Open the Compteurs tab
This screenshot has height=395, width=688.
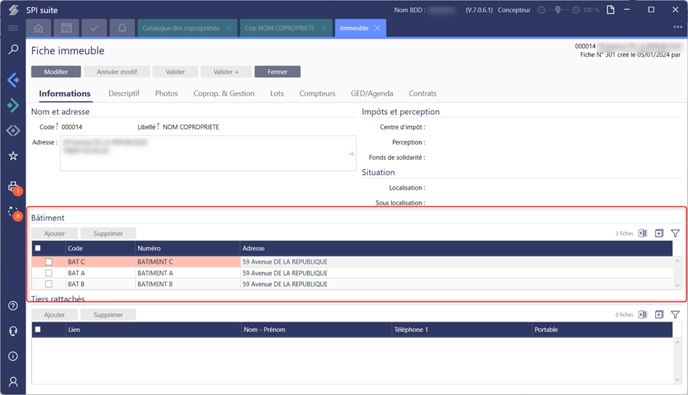pos(317,93)
